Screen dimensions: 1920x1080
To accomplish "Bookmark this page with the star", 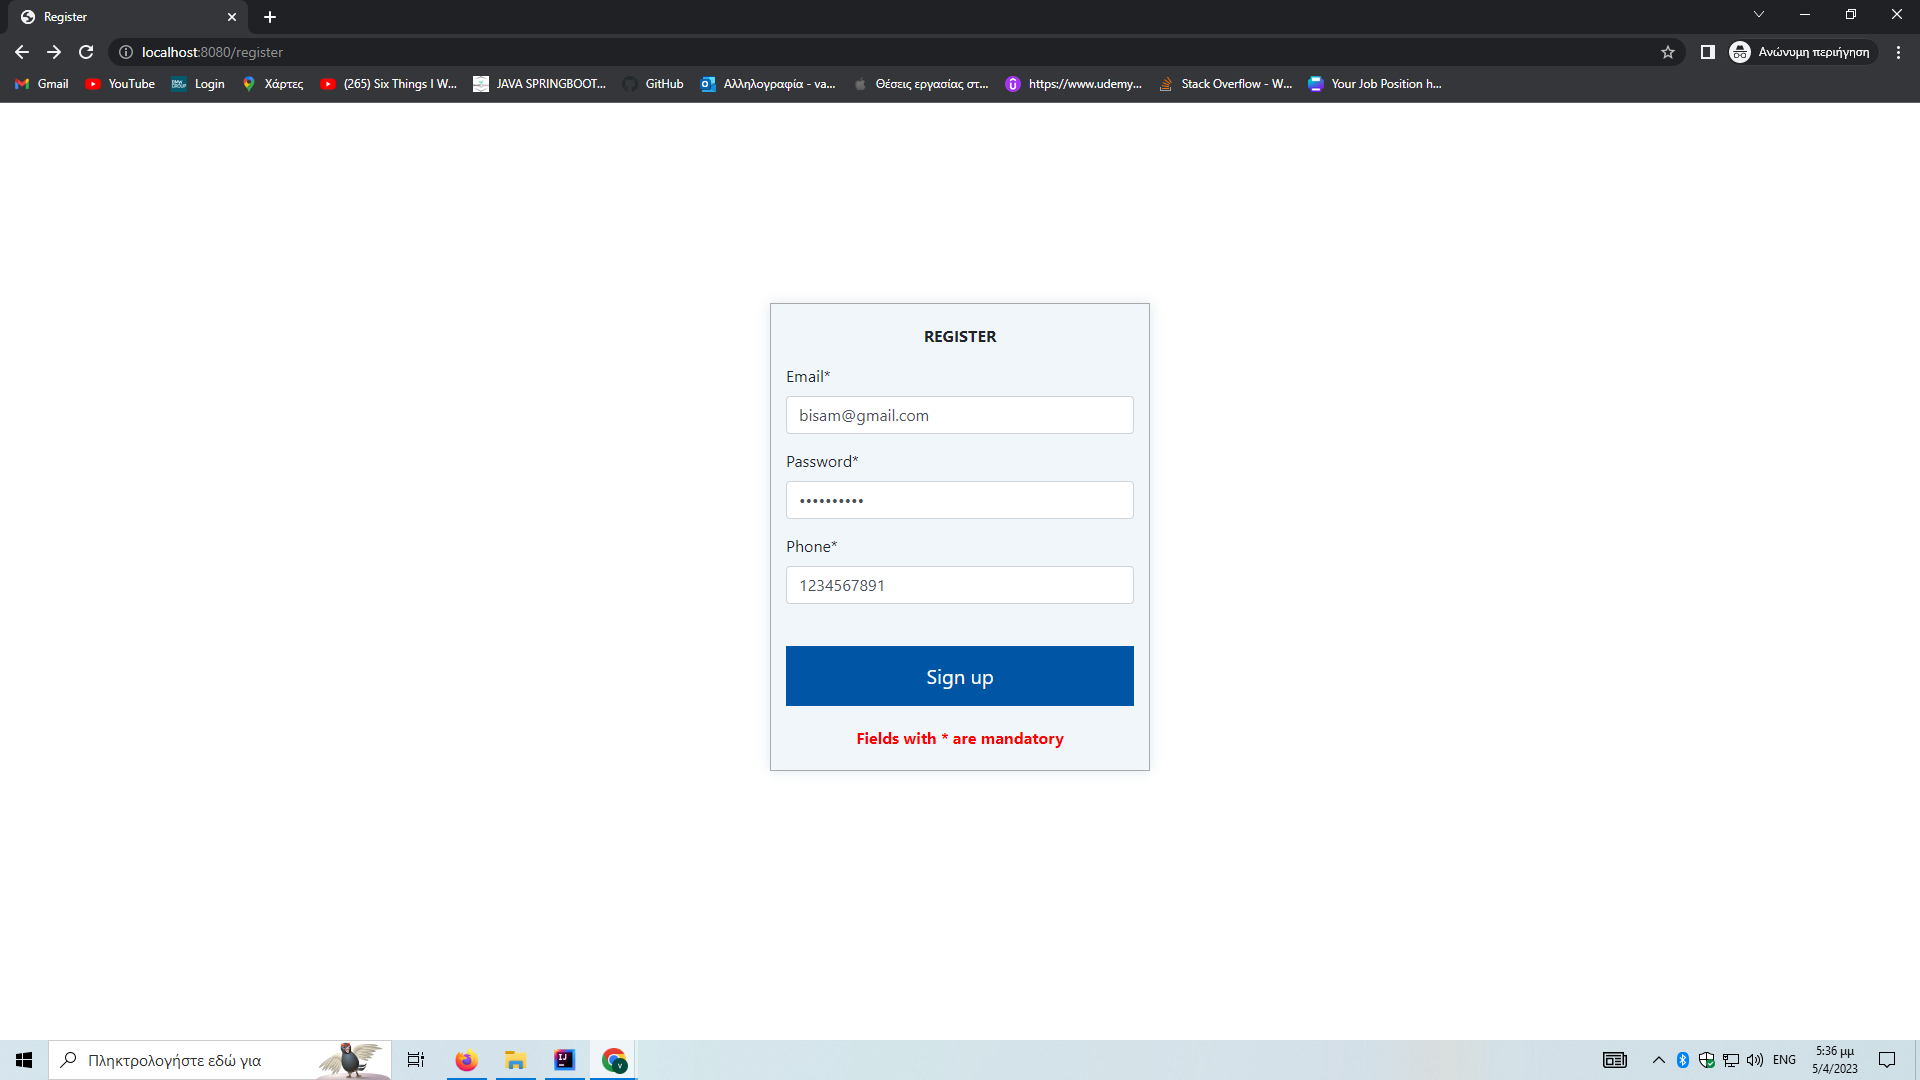I will (1668, 52).
